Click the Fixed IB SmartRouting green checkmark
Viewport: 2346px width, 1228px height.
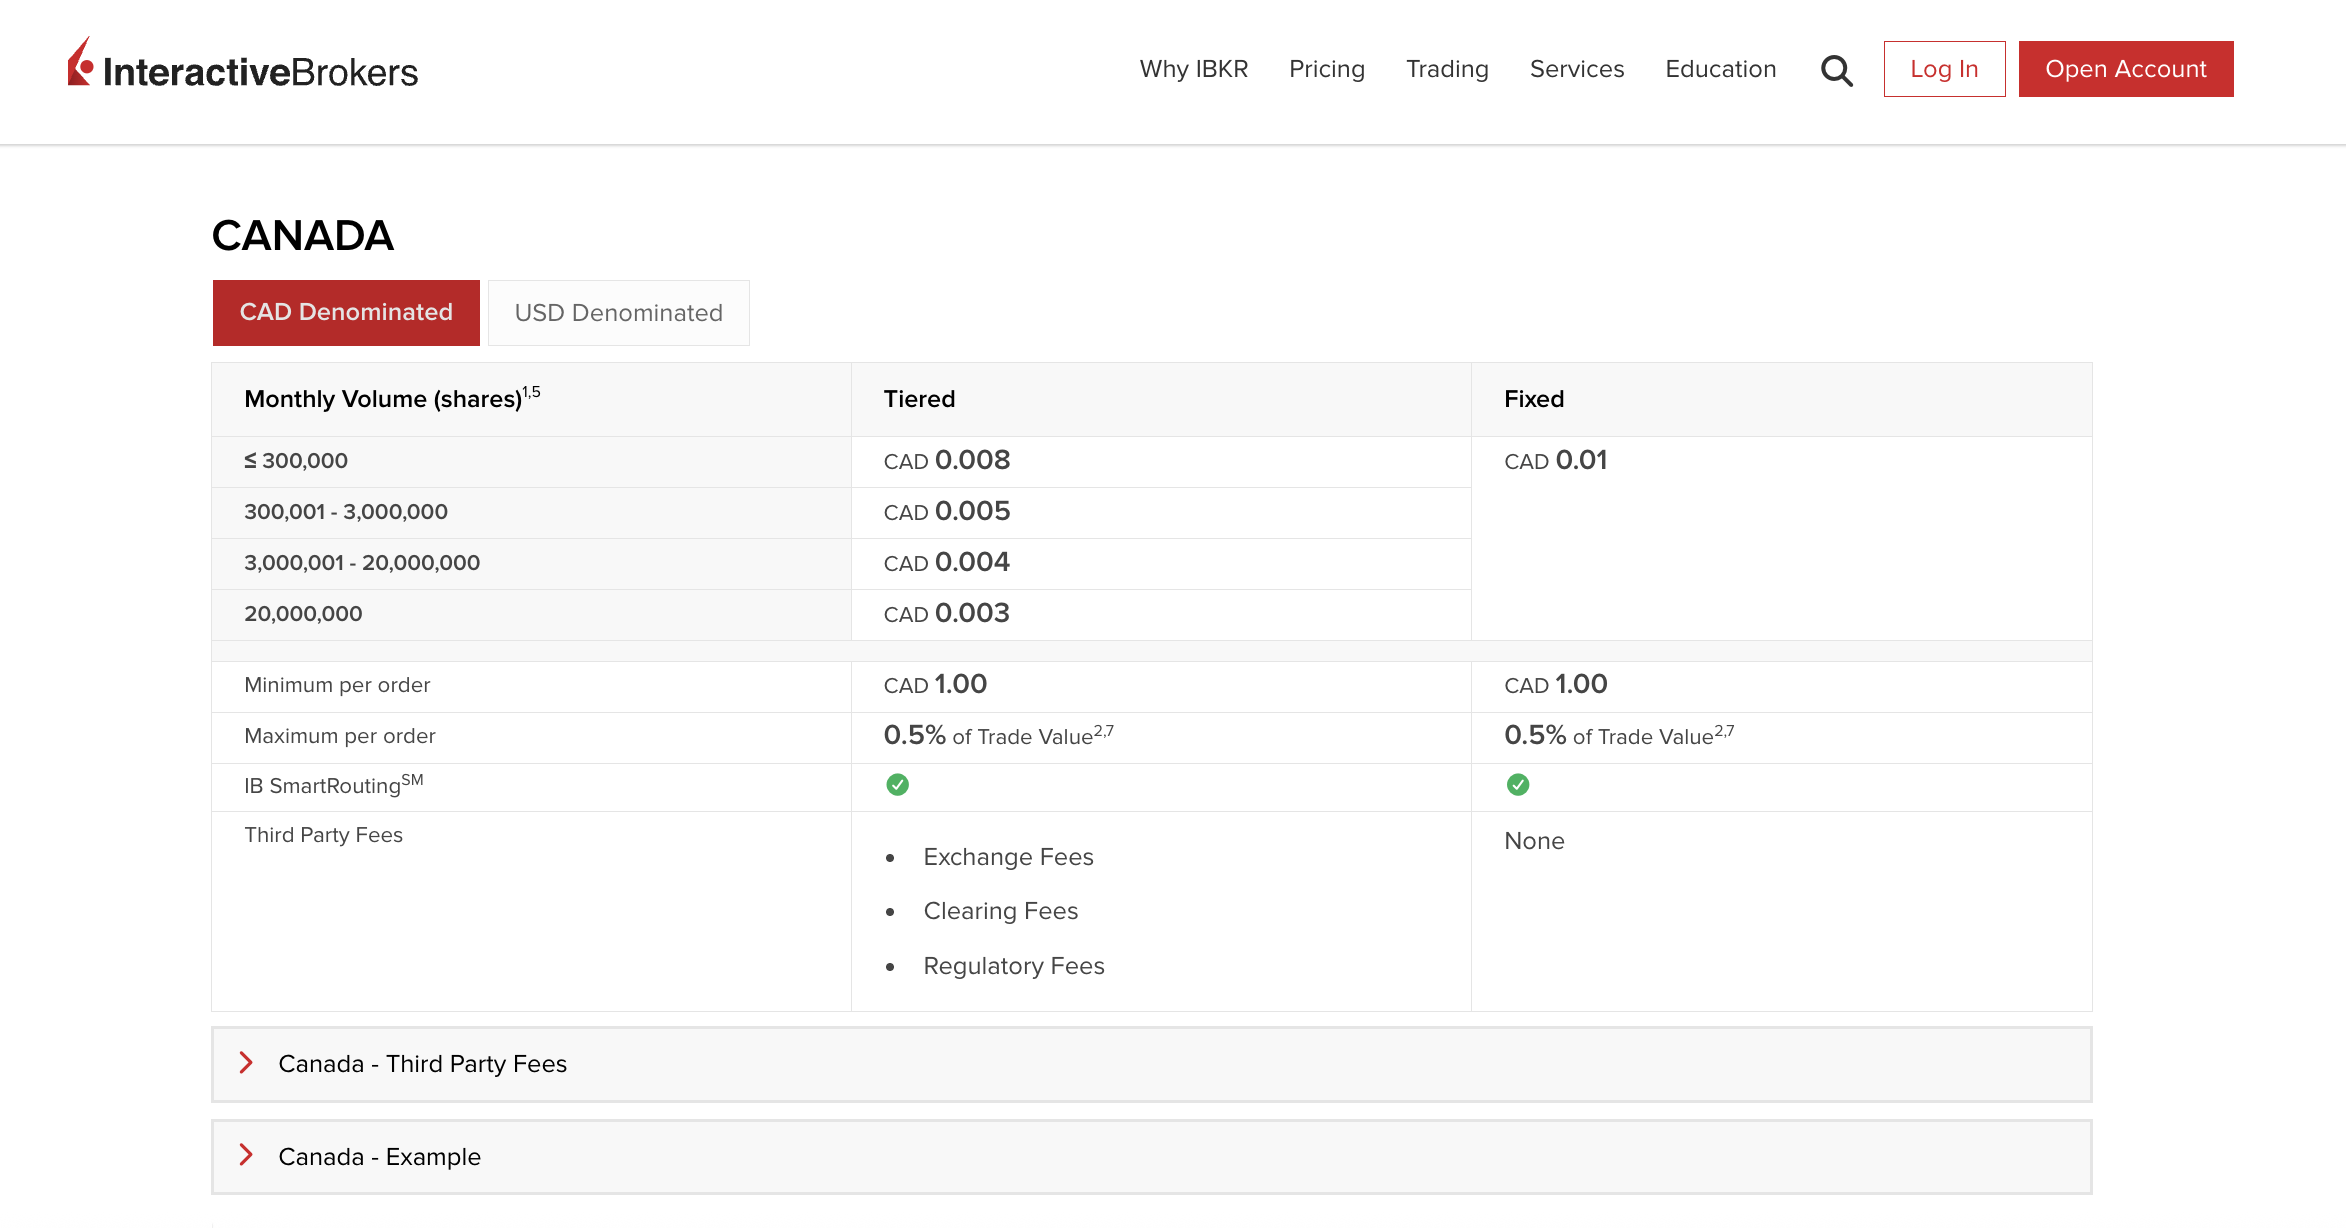click(x=1517, y=785)
